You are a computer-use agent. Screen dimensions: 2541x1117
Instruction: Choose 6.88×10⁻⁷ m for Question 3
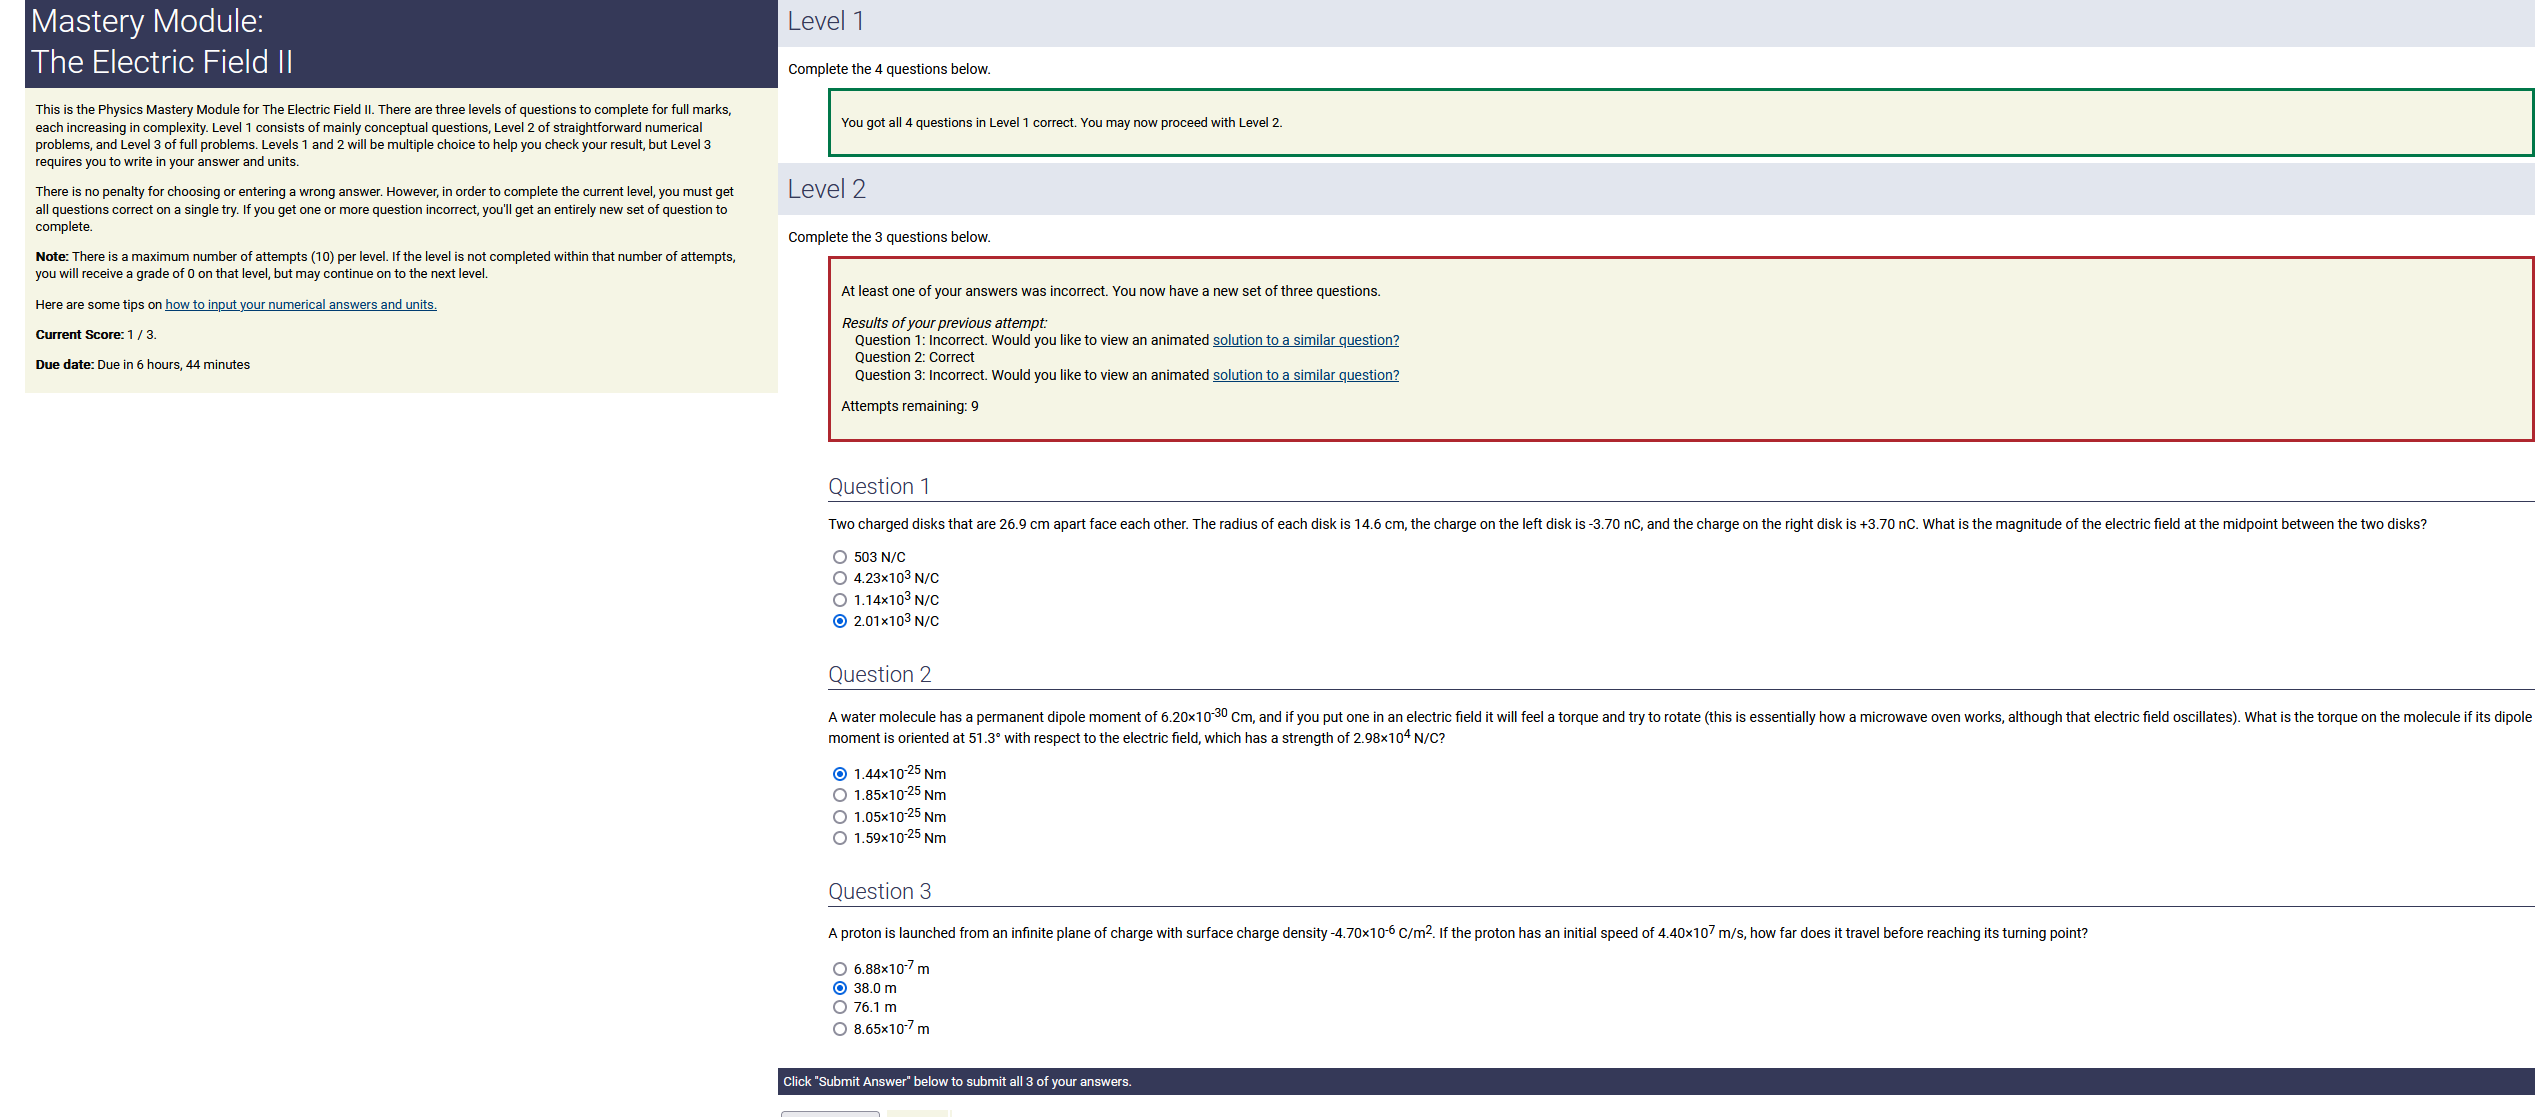[840, 969]
